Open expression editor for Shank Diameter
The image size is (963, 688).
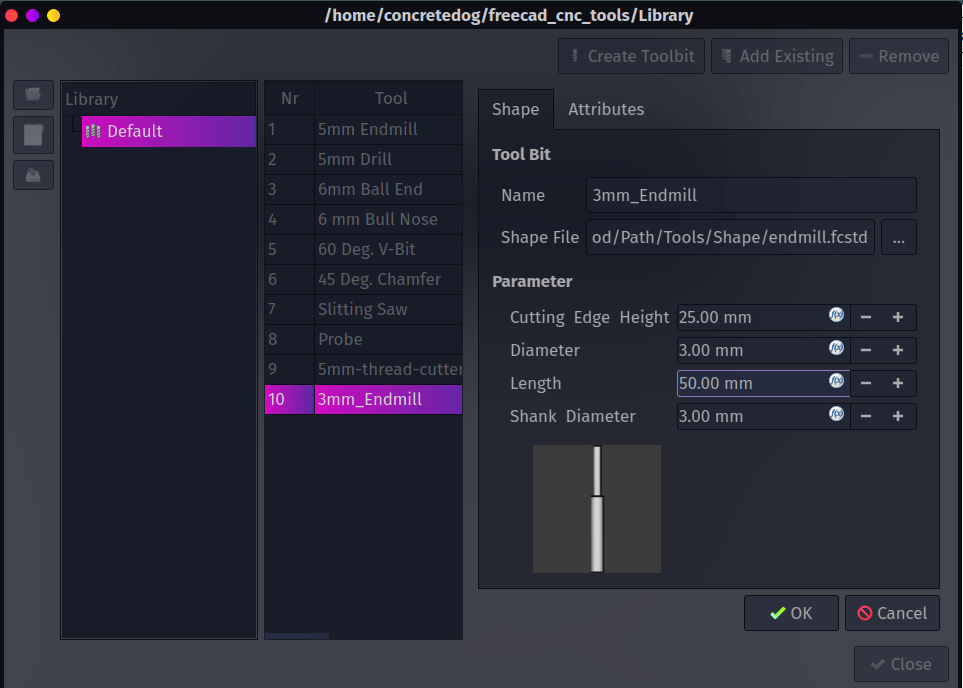836,415
